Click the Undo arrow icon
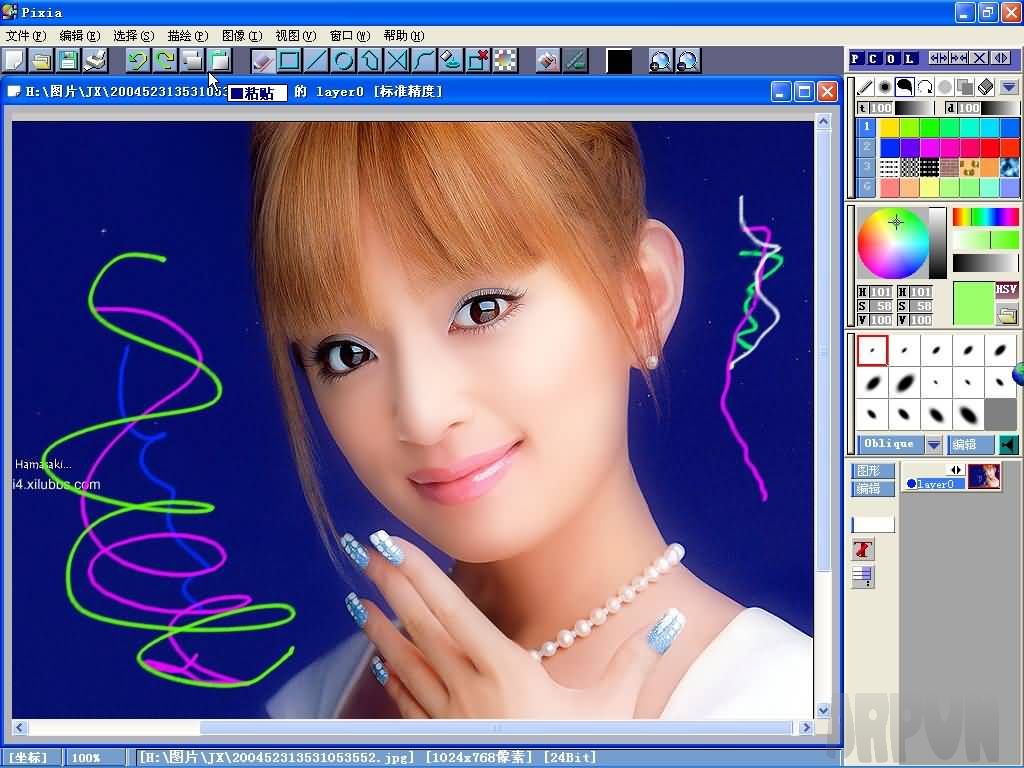The image size is (1024, 768). point(139,61)
